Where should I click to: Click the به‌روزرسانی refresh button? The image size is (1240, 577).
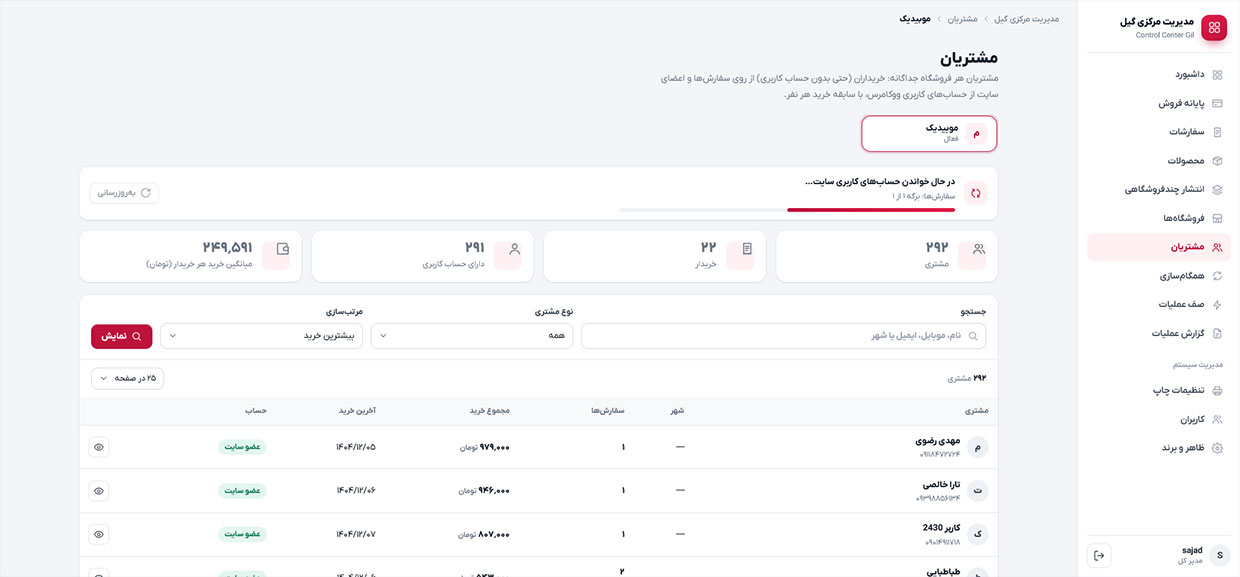[124, 193]
